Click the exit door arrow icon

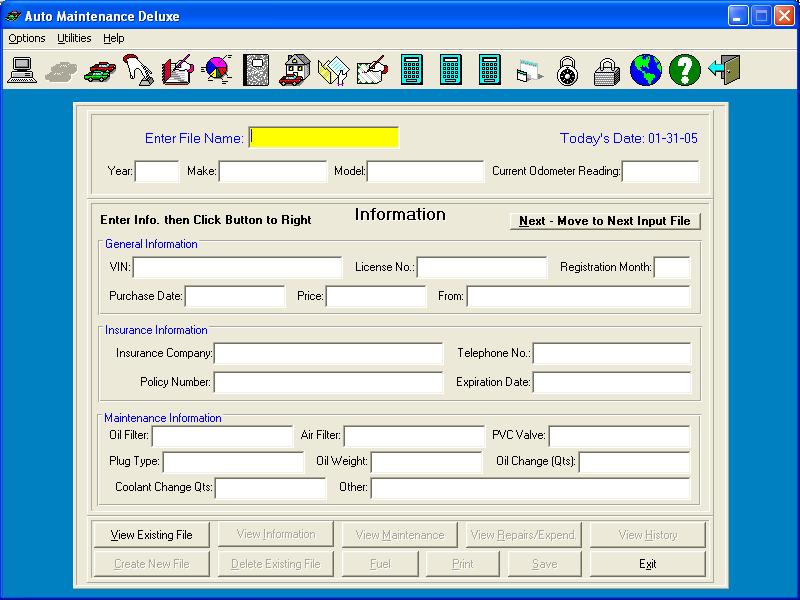click(724, 70)
